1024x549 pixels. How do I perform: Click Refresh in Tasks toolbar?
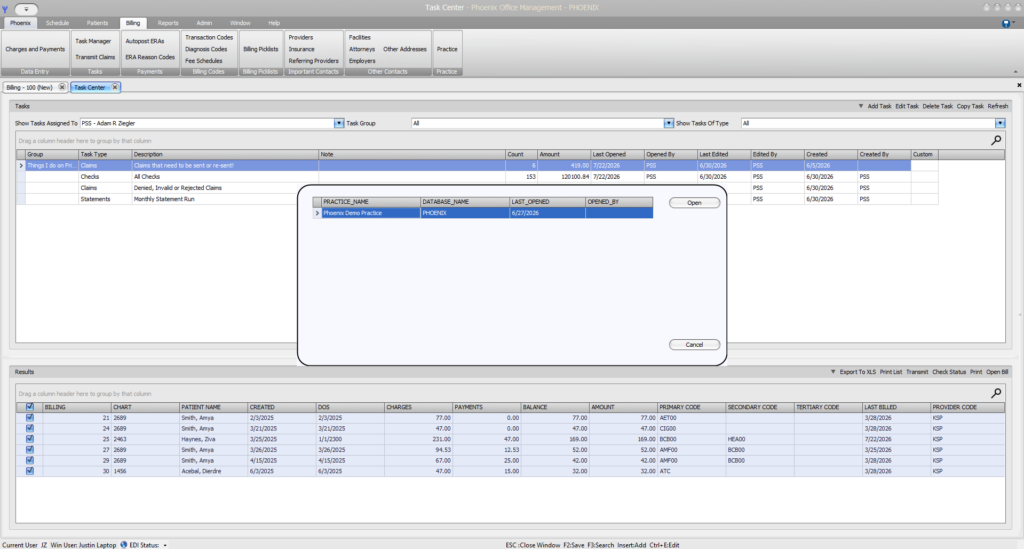click(998, 106)
